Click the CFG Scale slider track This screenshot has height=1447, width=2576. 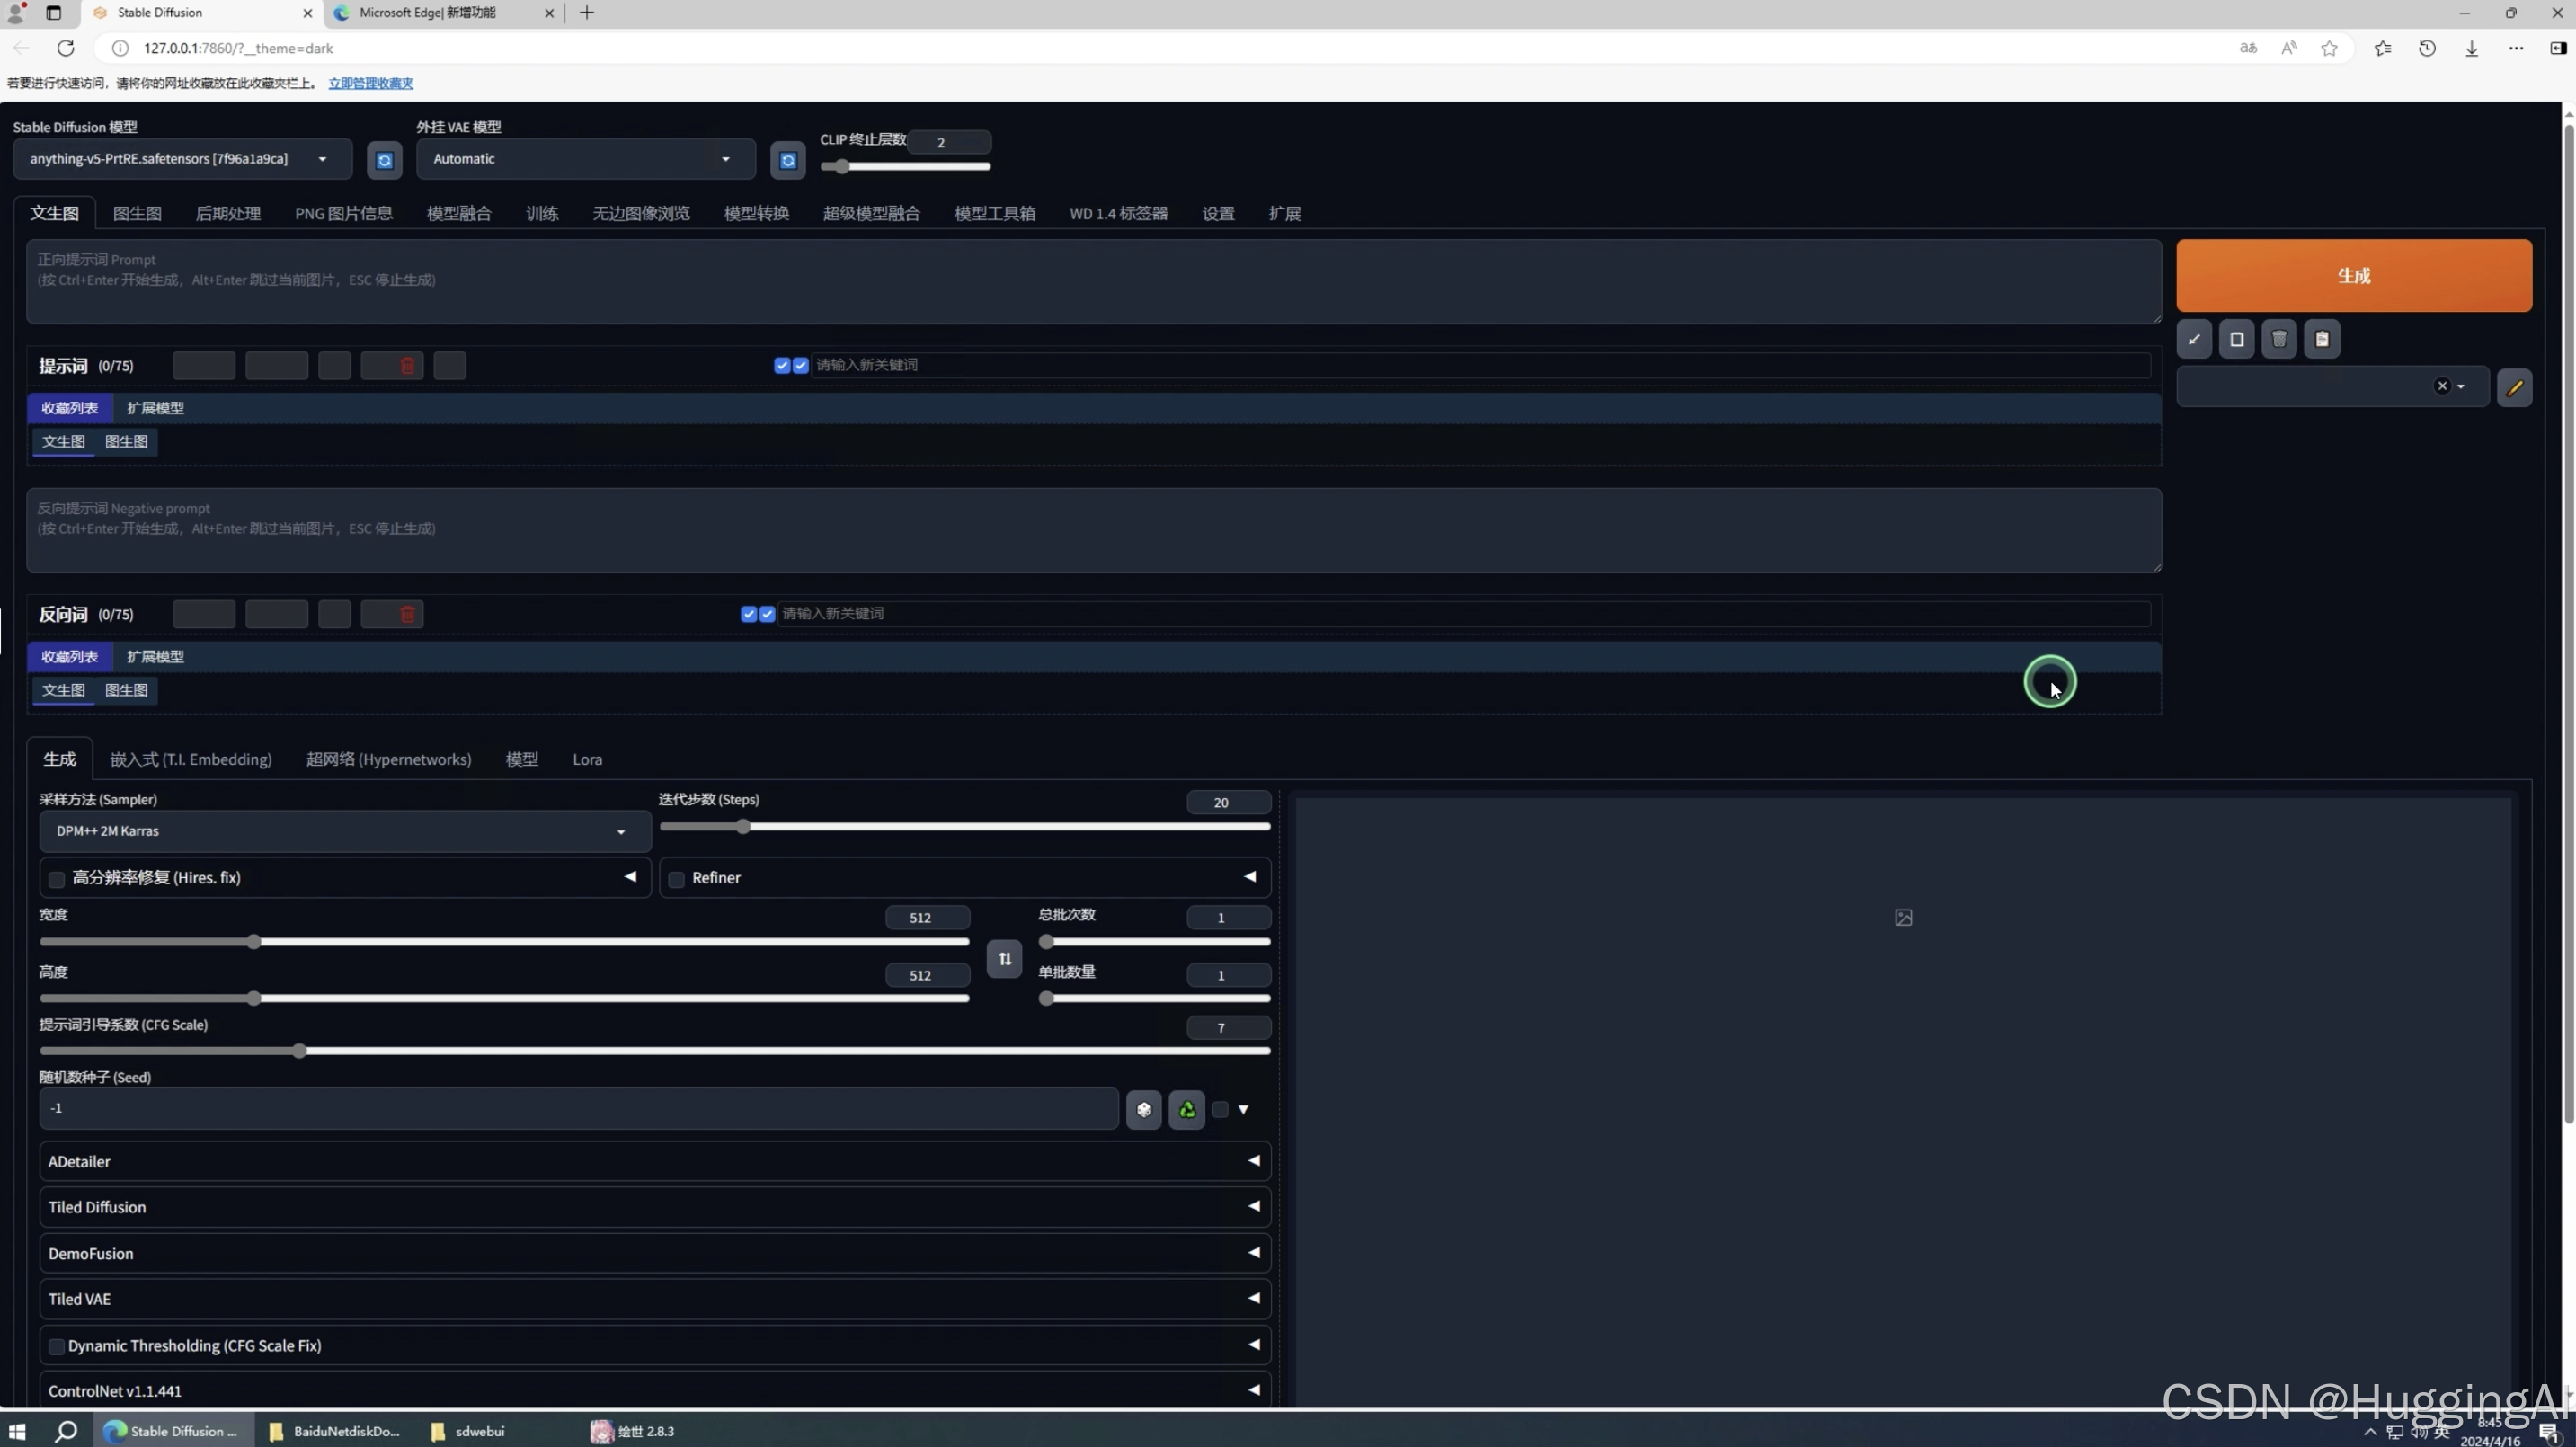655,1051
